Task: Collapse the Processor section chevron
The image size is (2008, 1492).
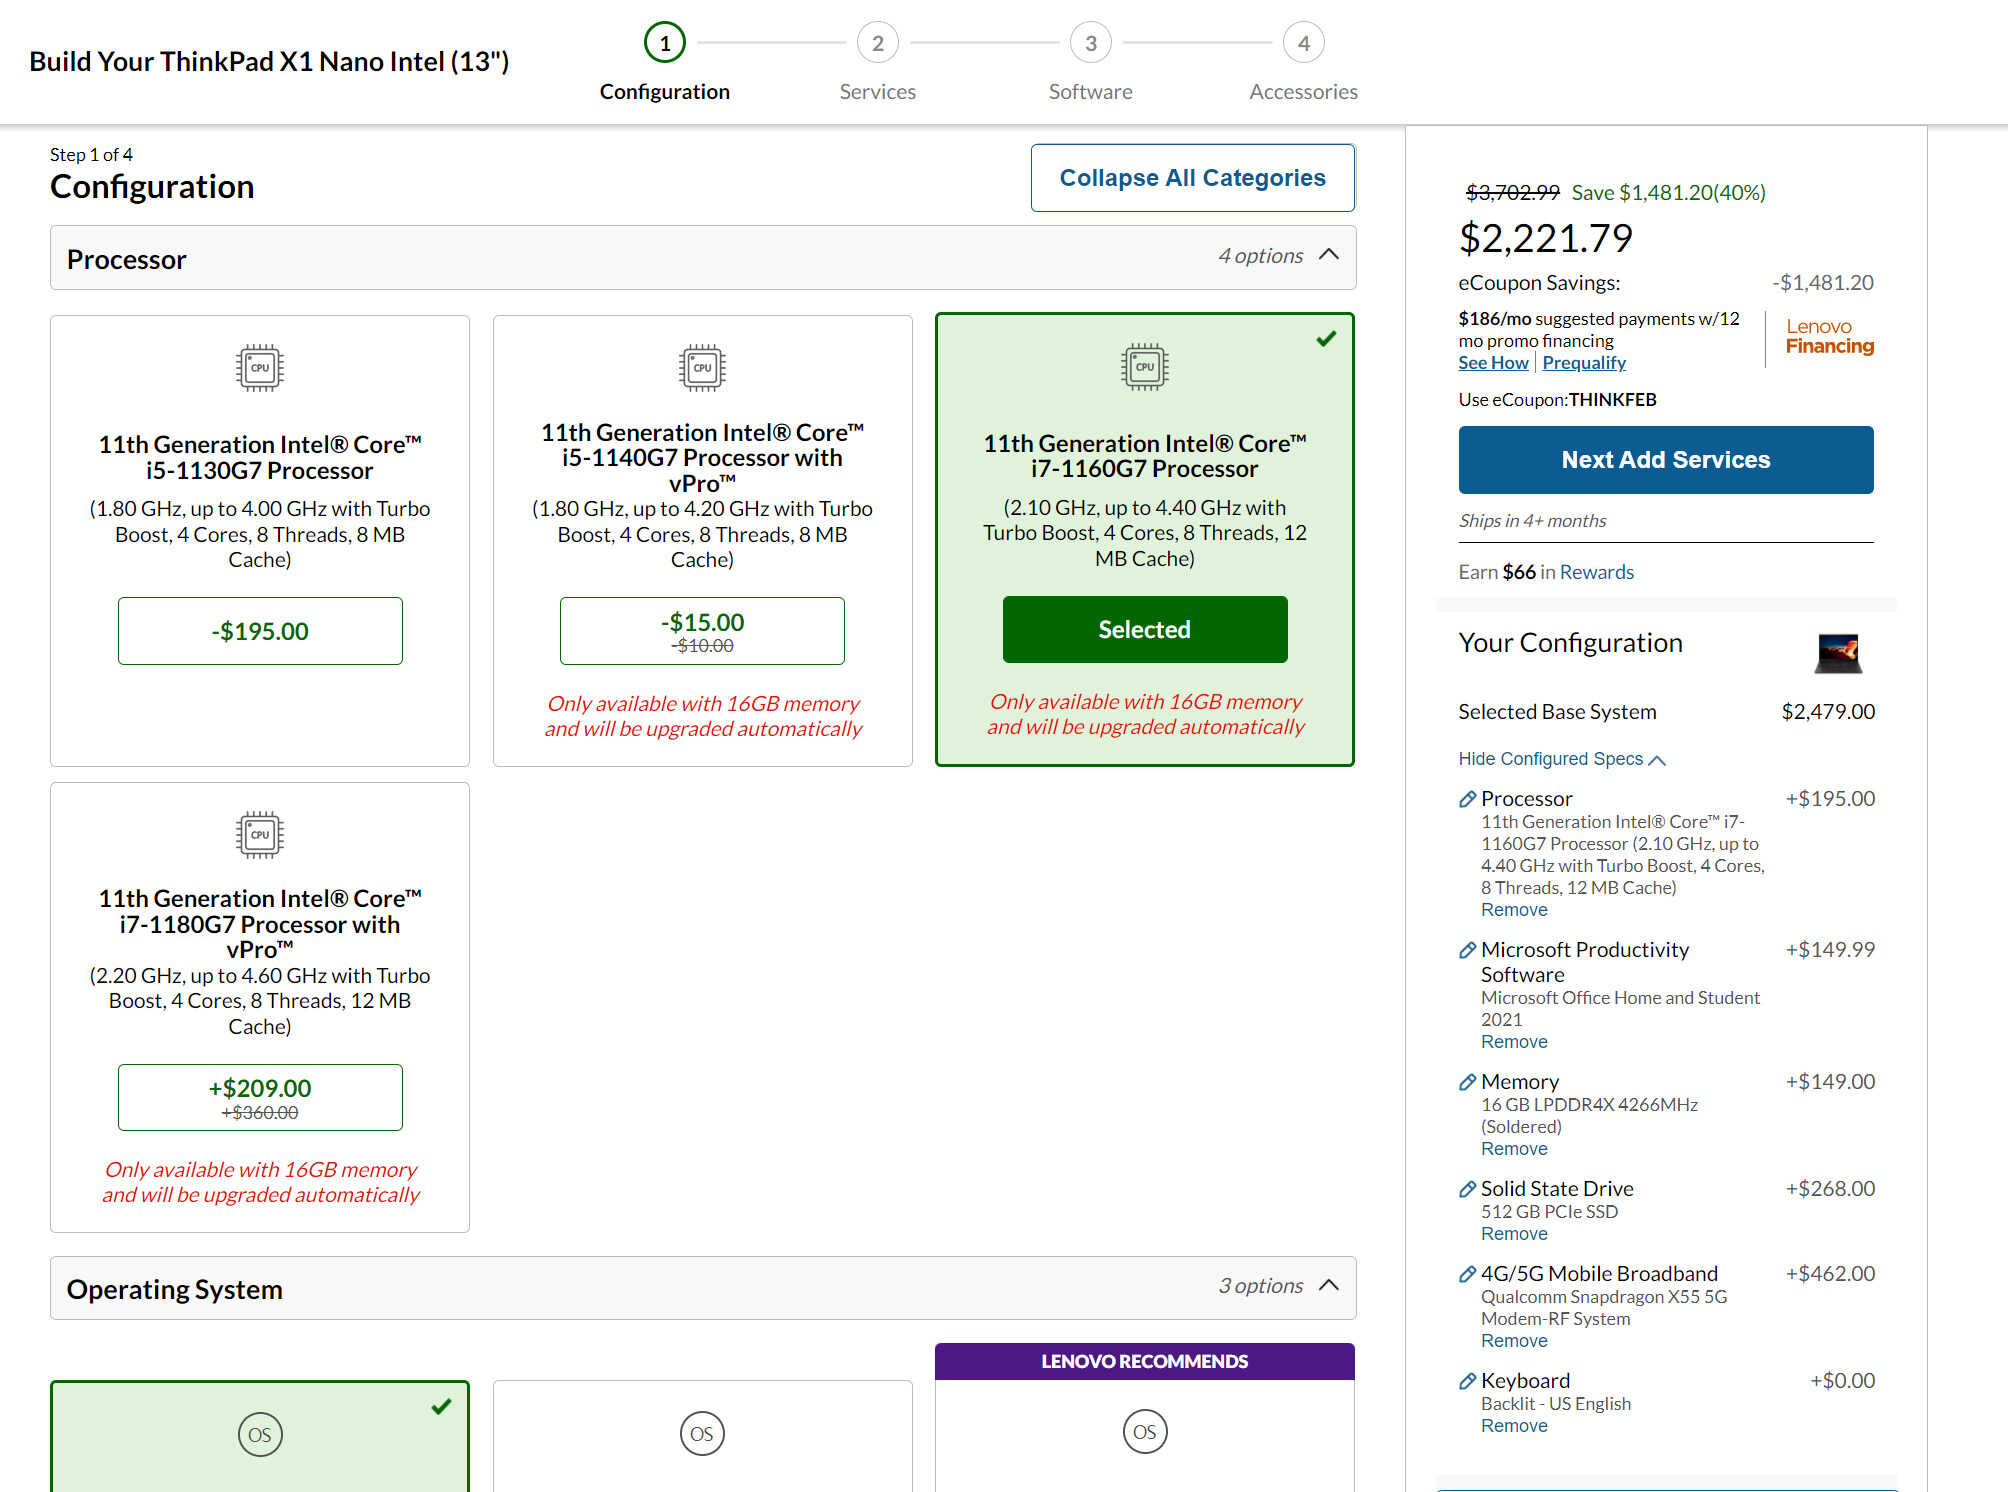Action: (x=1329, y=255)
